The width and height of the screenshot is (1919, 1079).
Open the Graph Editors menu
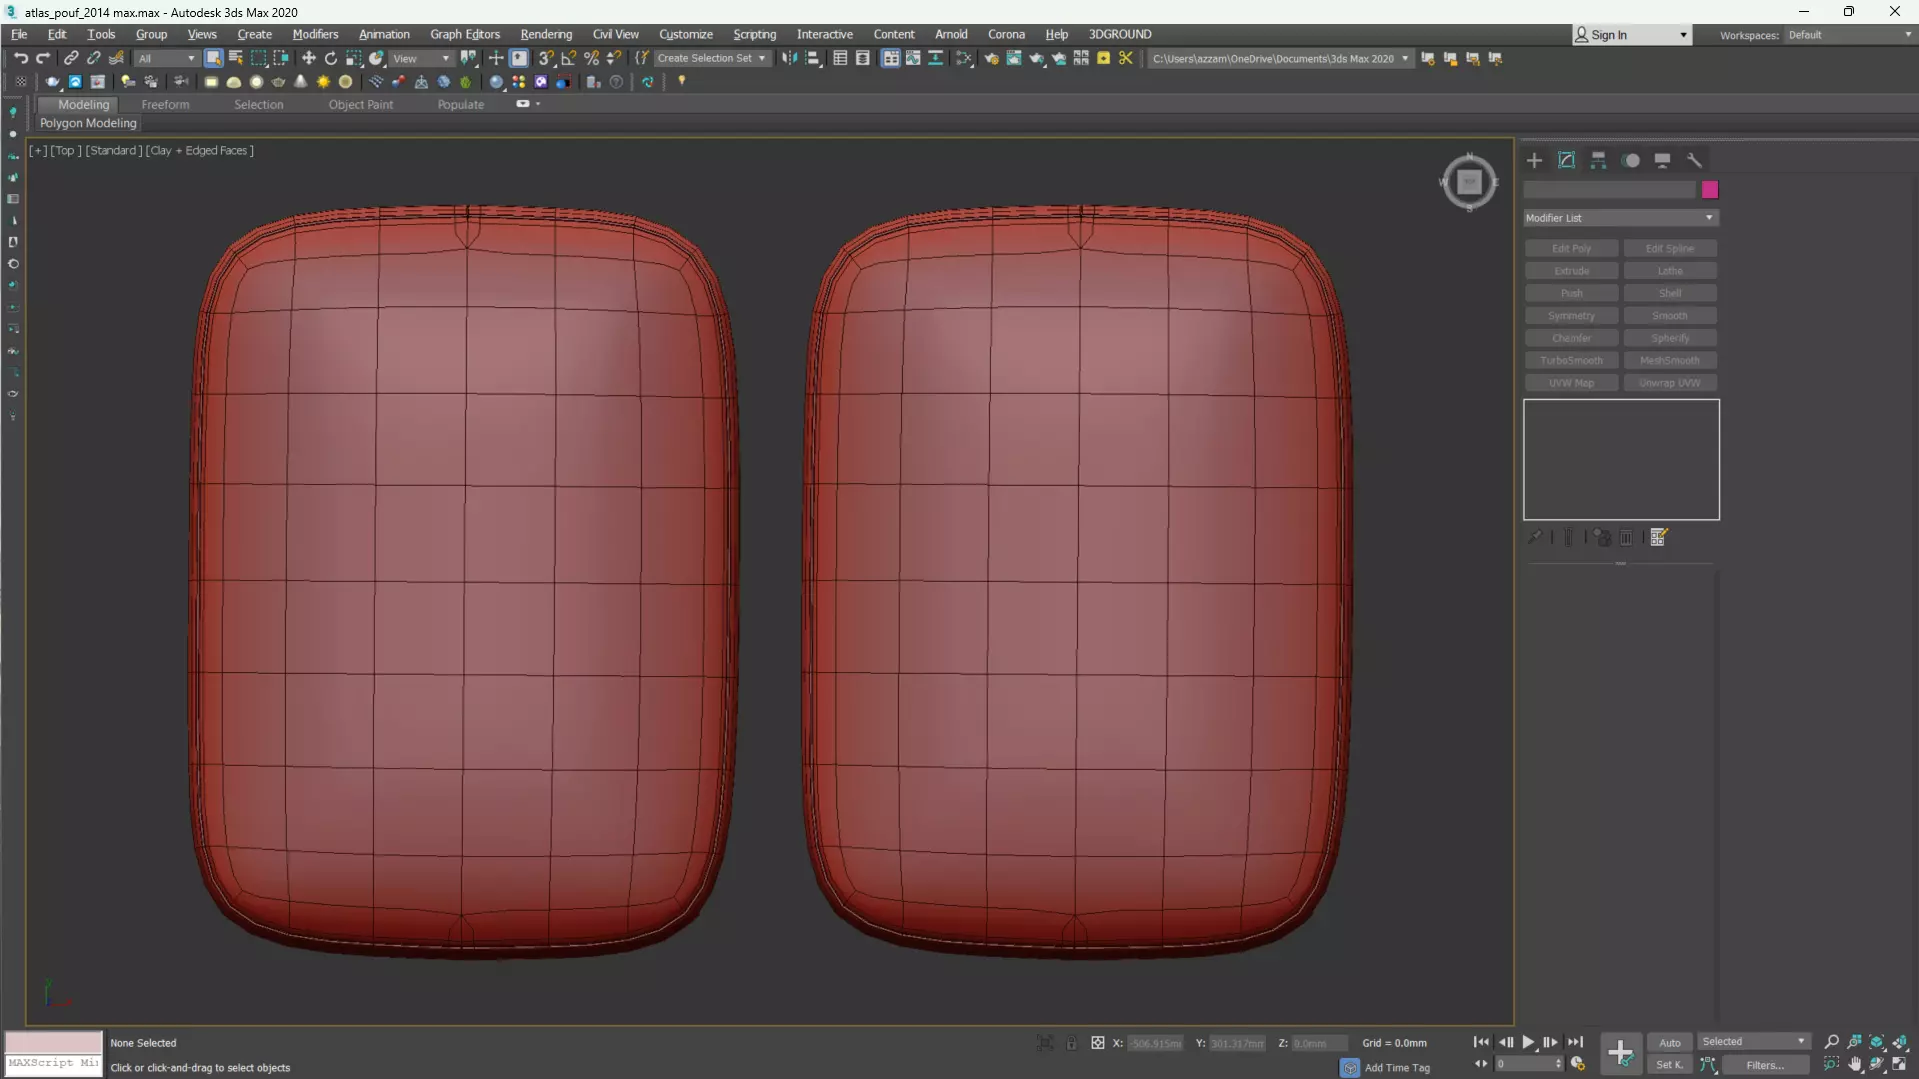(x=465, y=34)
